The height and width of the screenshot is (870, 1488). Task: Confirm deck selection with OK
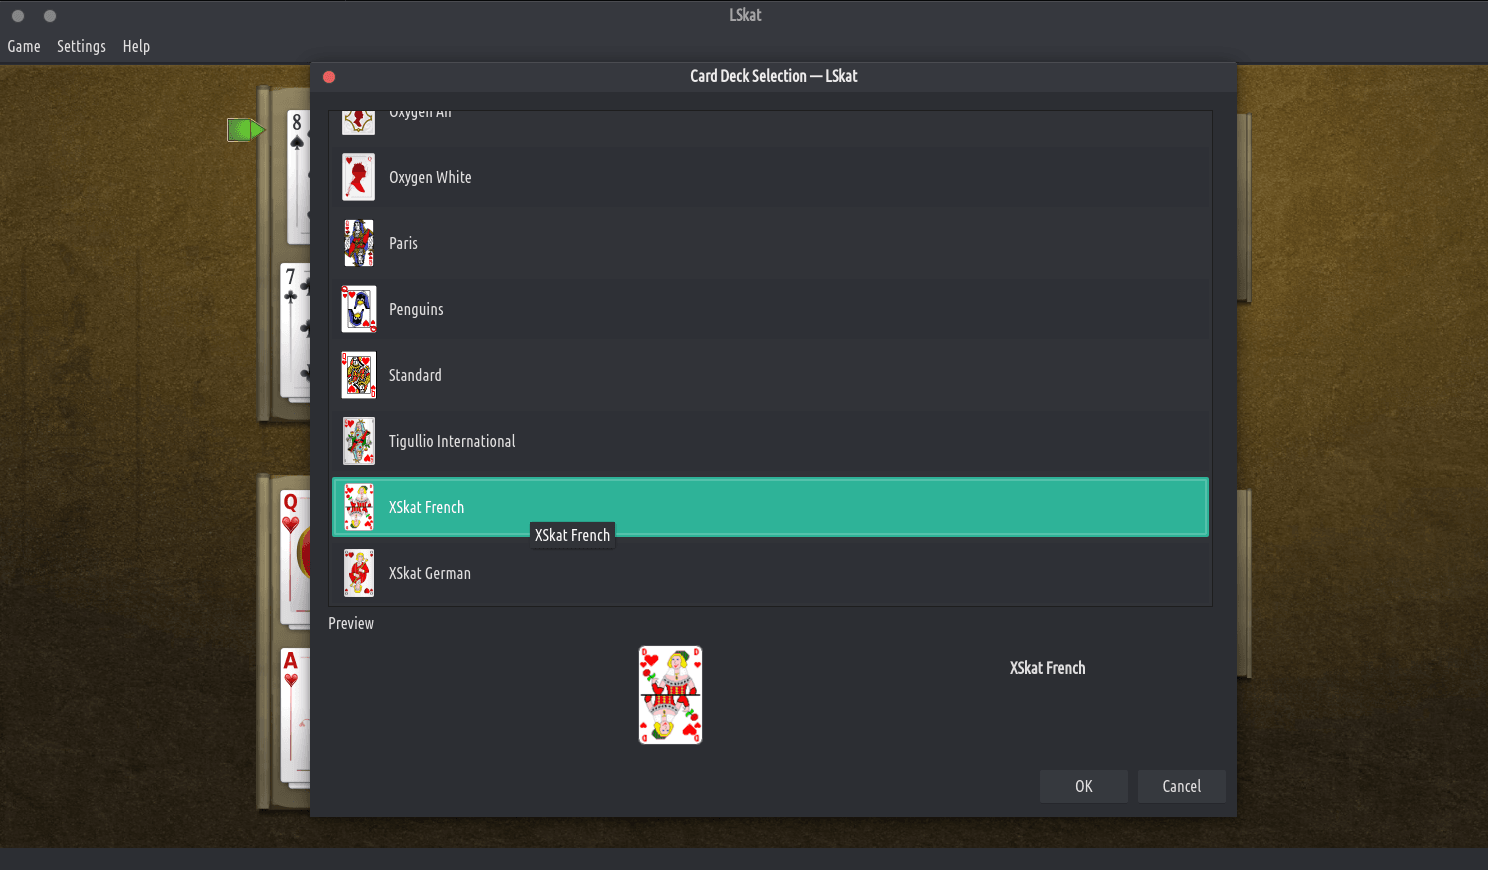click(1084, 786)
